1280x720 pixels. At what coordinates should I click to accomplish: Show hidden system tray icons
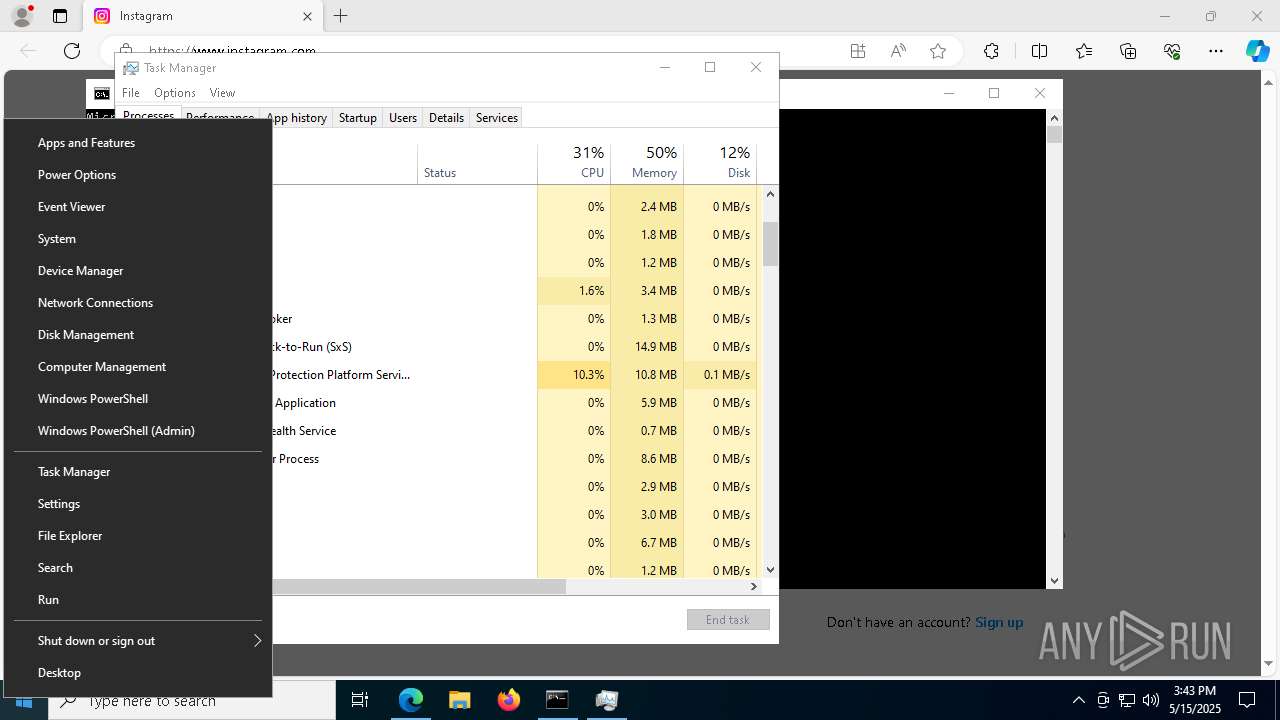[1079, 701]
